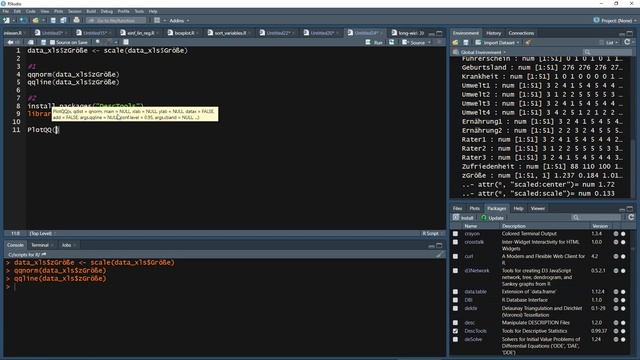The width and height of the screenshot is (640, 360).
Task: Check the d3Network package checkbox
Action: [x=456, y=271]
